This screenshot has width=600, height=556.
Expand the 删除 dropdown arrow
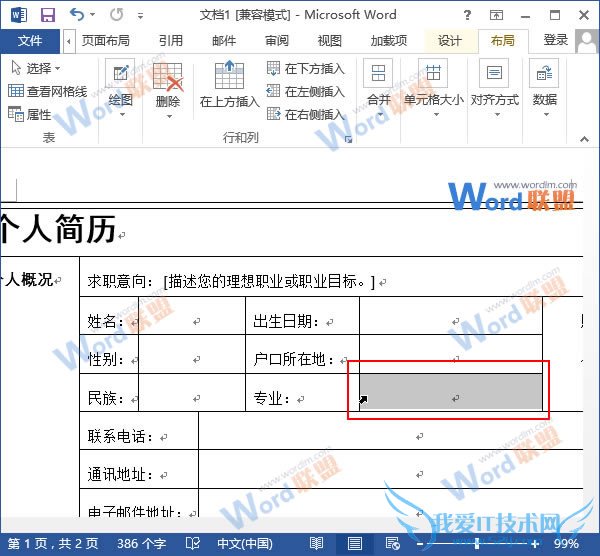[169, 116]
